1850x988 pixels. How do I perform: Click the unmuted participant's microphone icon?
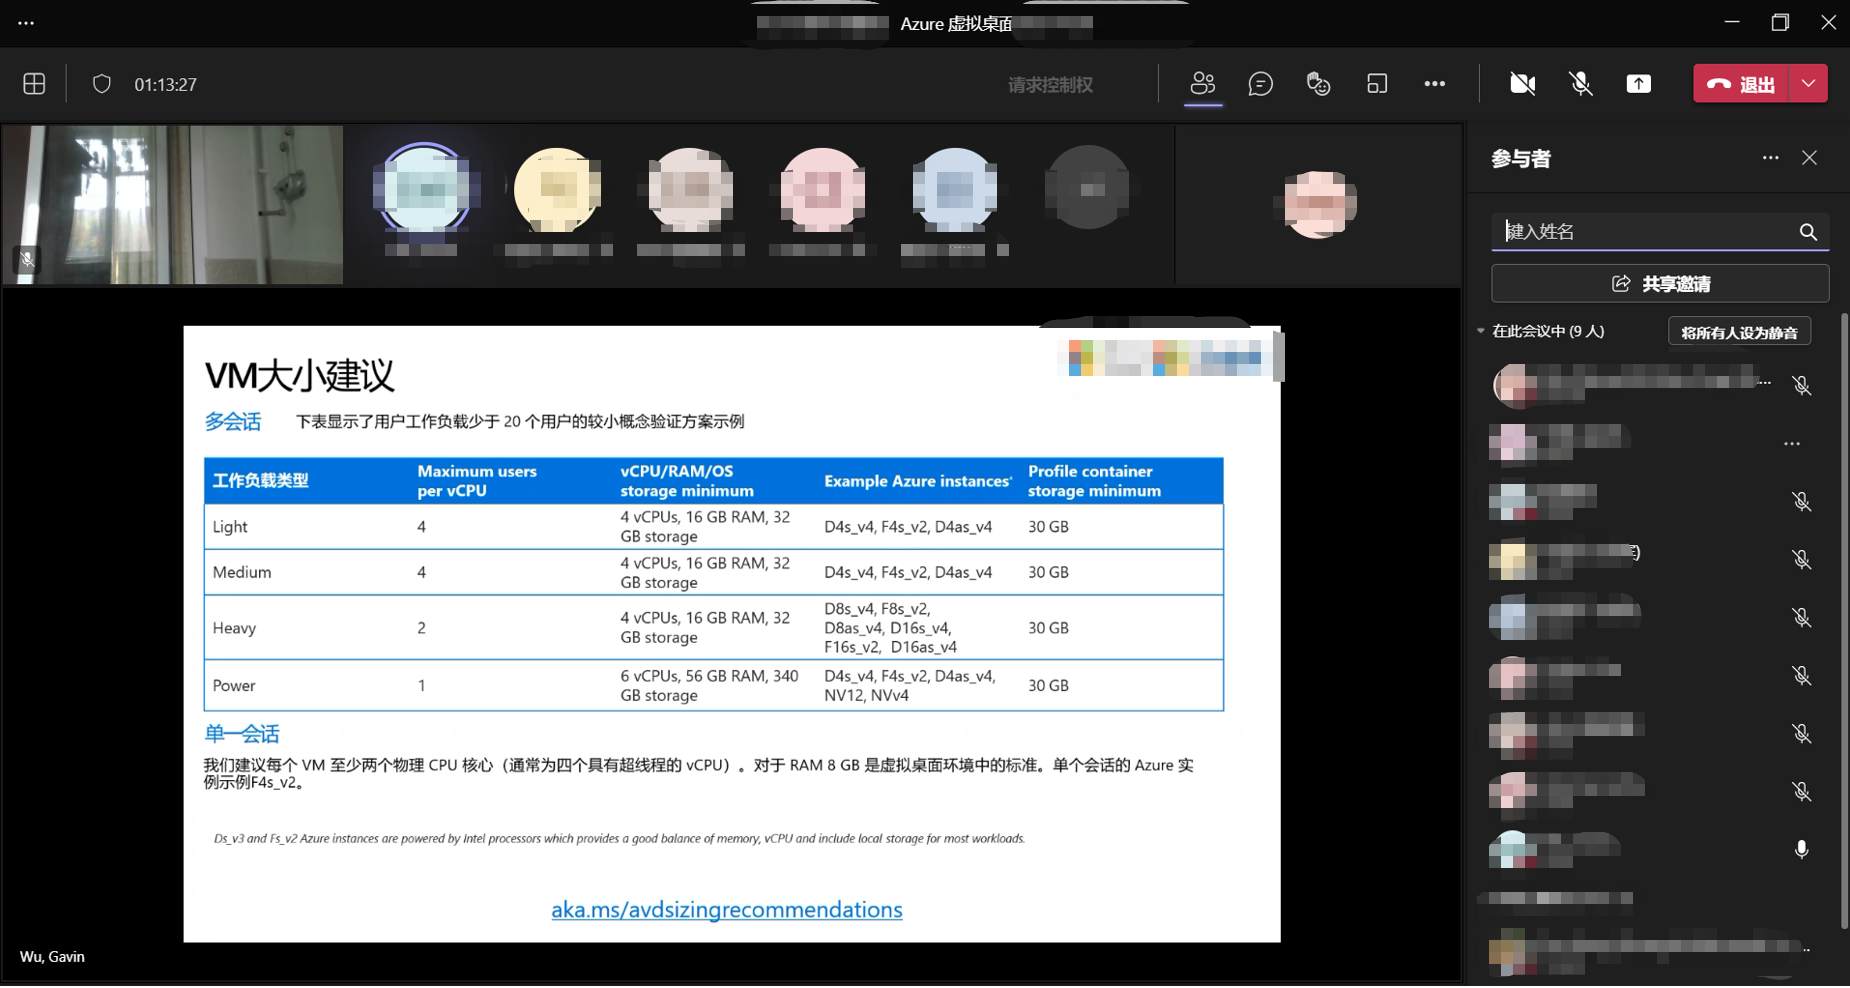tap(1802, 850)
